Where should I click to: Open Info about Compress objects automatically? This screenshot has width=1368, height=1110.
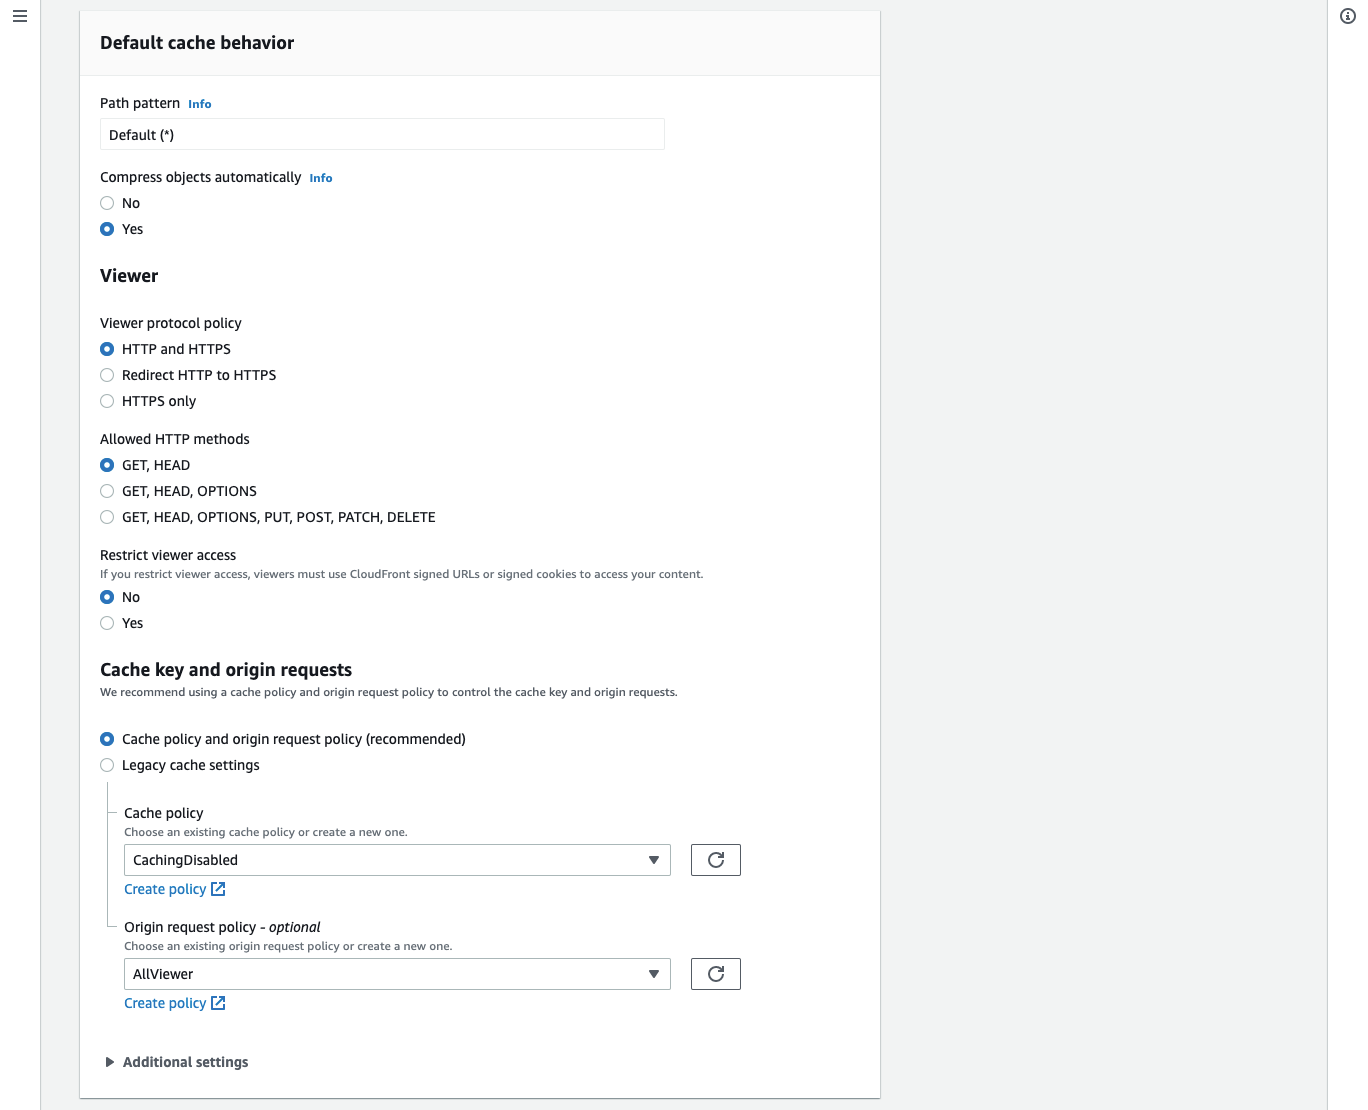point(320,178)
